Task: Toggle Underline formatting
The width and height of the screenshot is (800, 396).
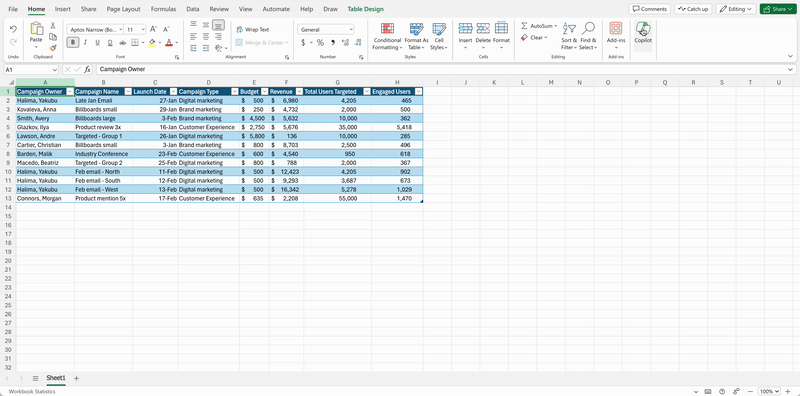Action: click(97, 42)
